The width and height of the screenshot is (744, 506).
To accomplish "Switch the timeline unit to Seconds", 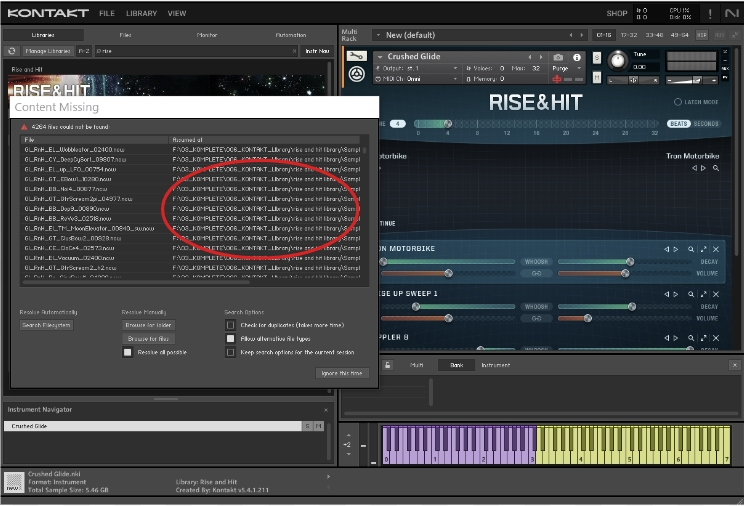I will (706, 124).
